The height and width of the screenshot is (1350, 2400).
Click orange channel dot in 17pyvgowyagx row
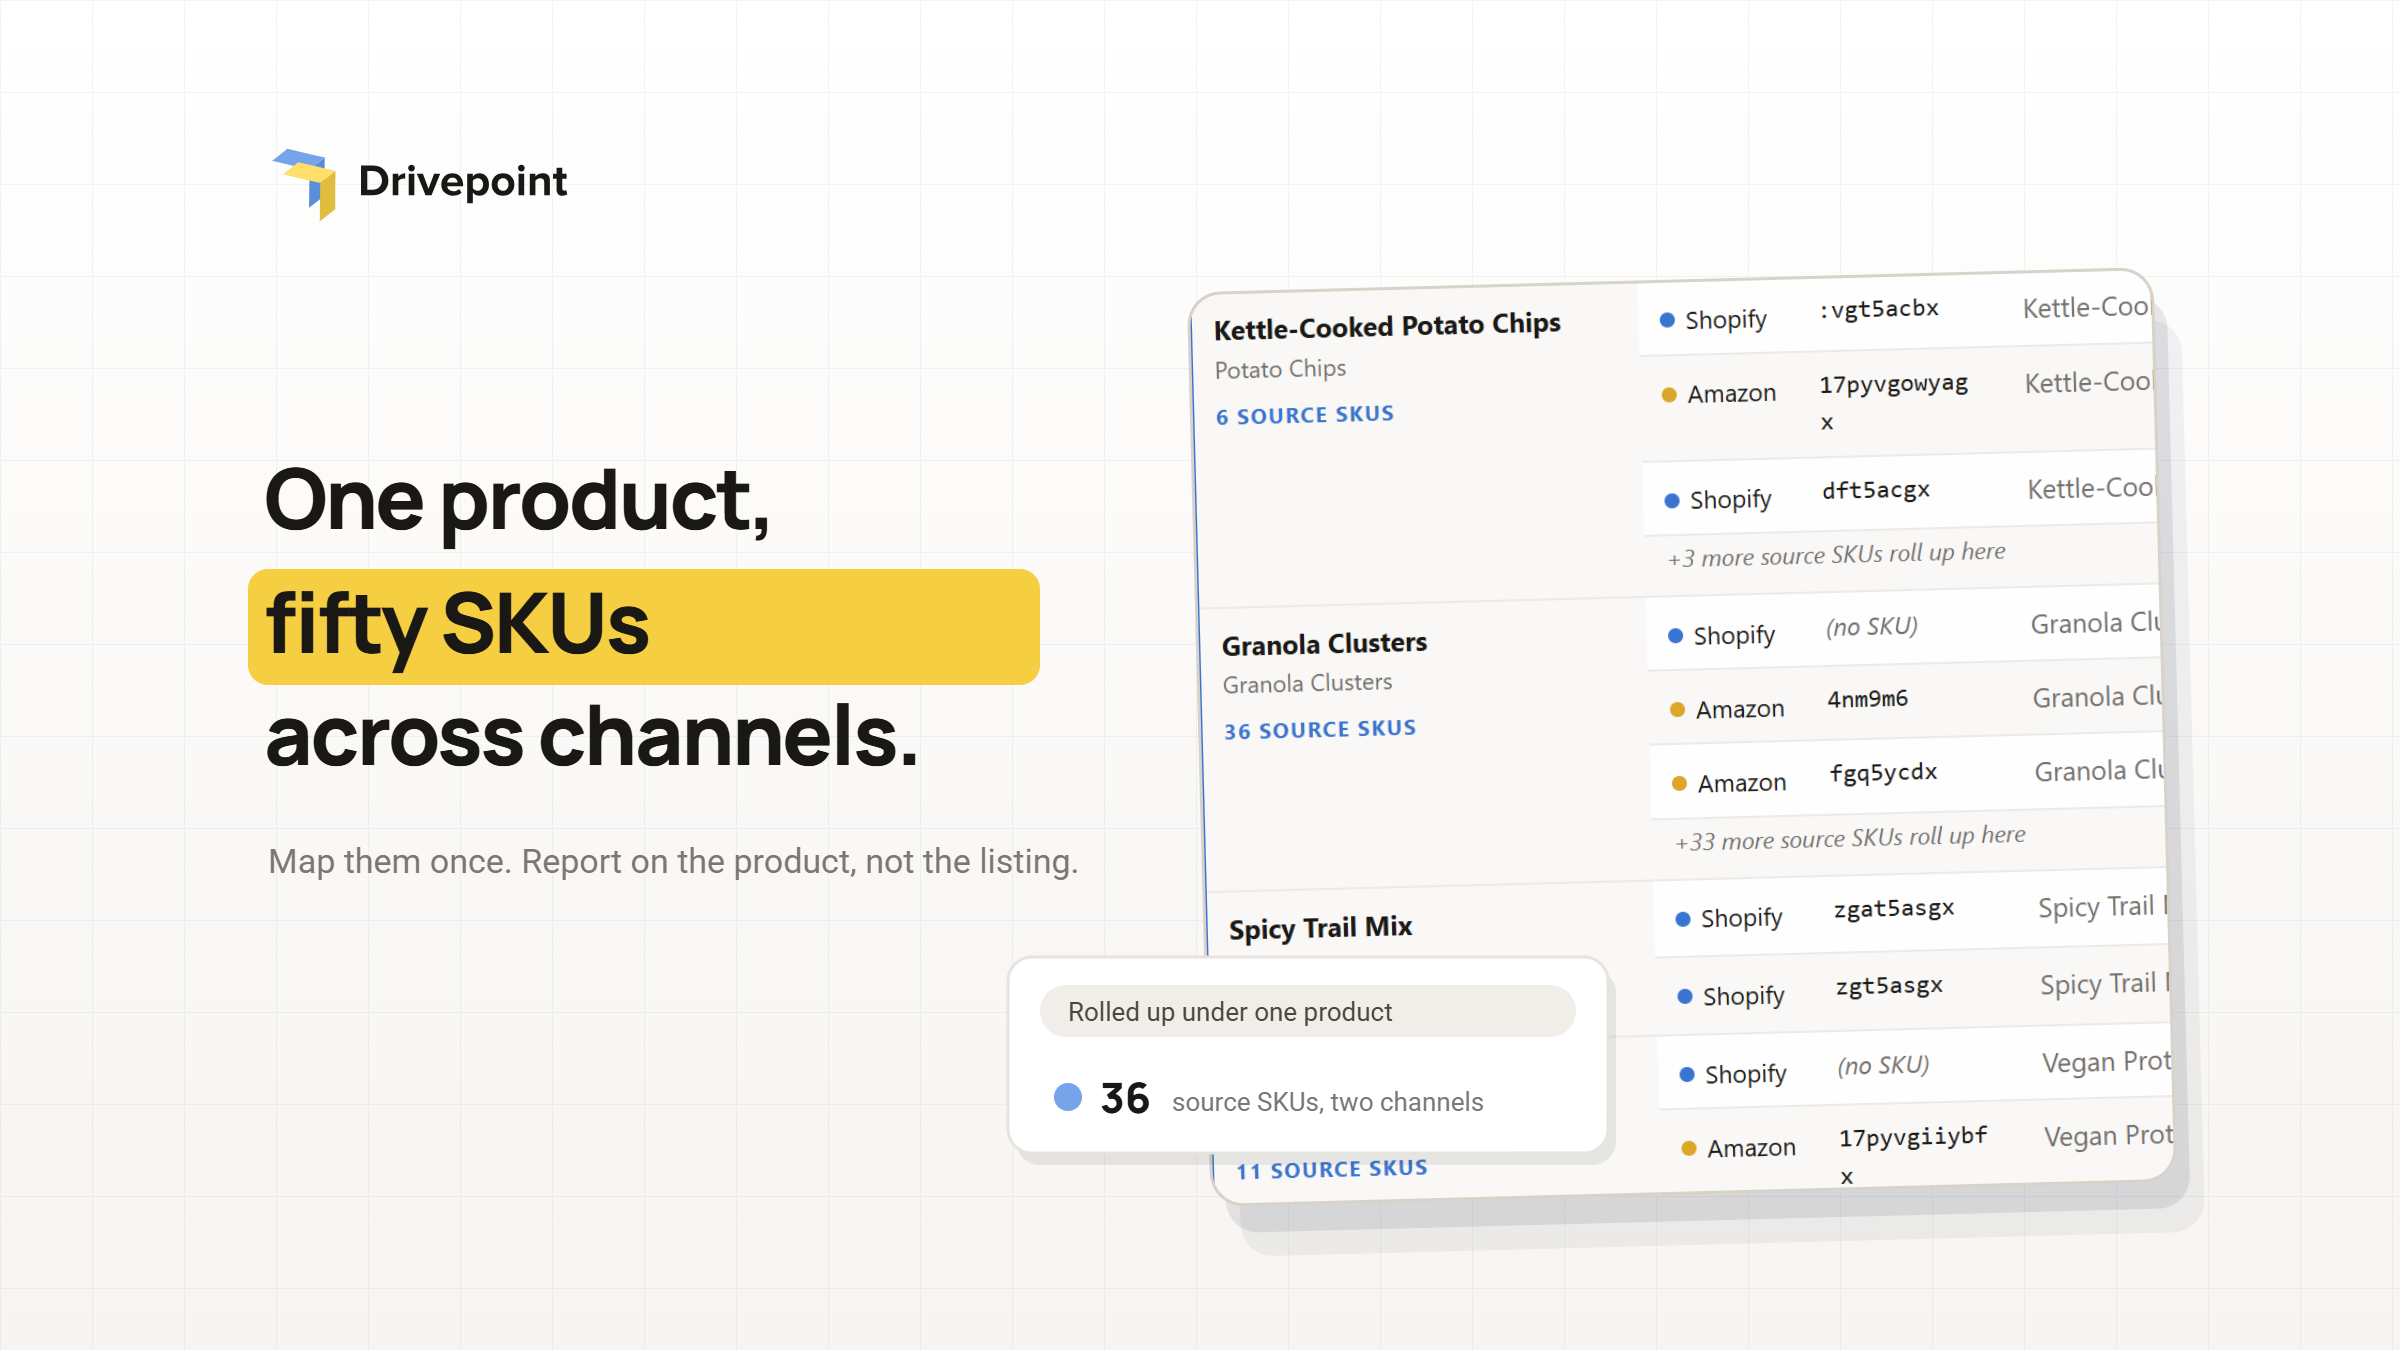point(1669,395)
